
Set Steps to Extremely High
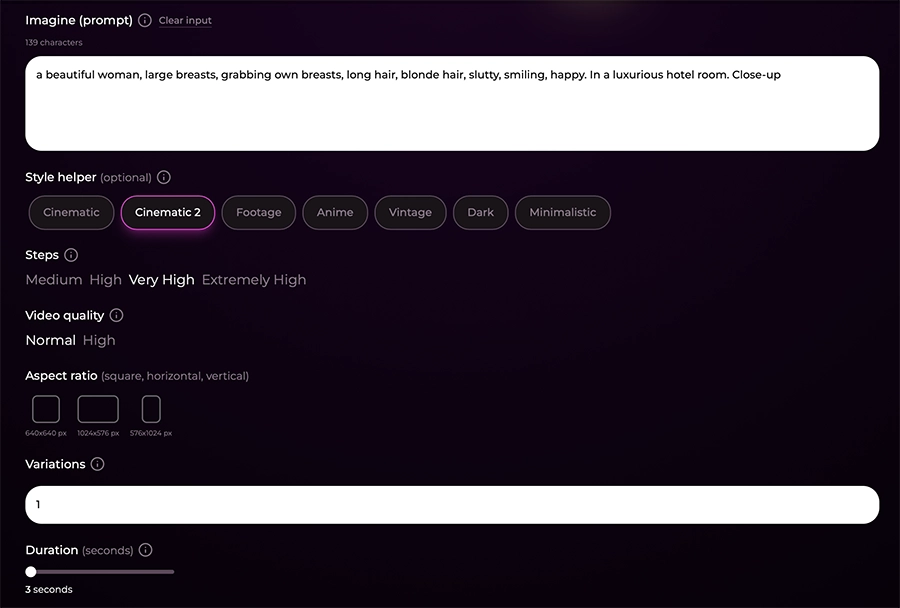[x=254, y=280]
